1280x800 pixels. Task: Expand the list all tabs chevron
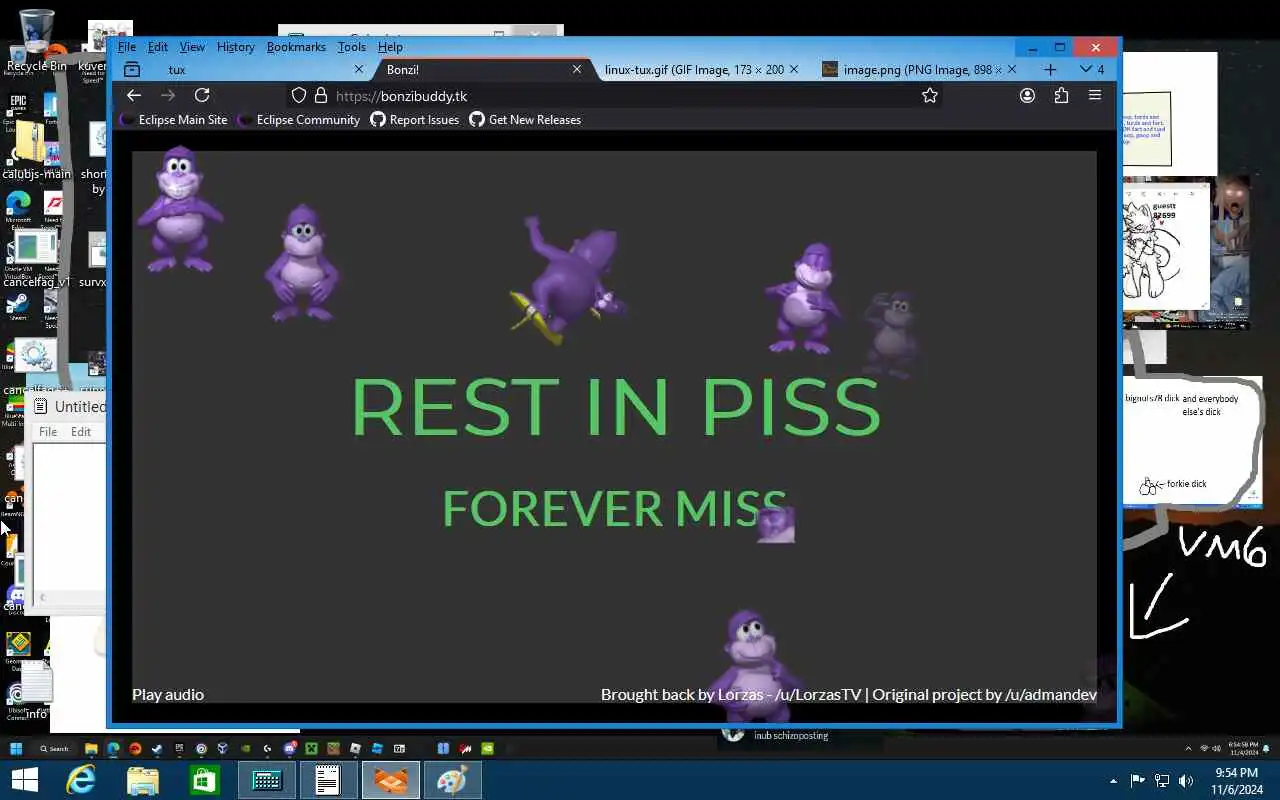click(1086, 69)
